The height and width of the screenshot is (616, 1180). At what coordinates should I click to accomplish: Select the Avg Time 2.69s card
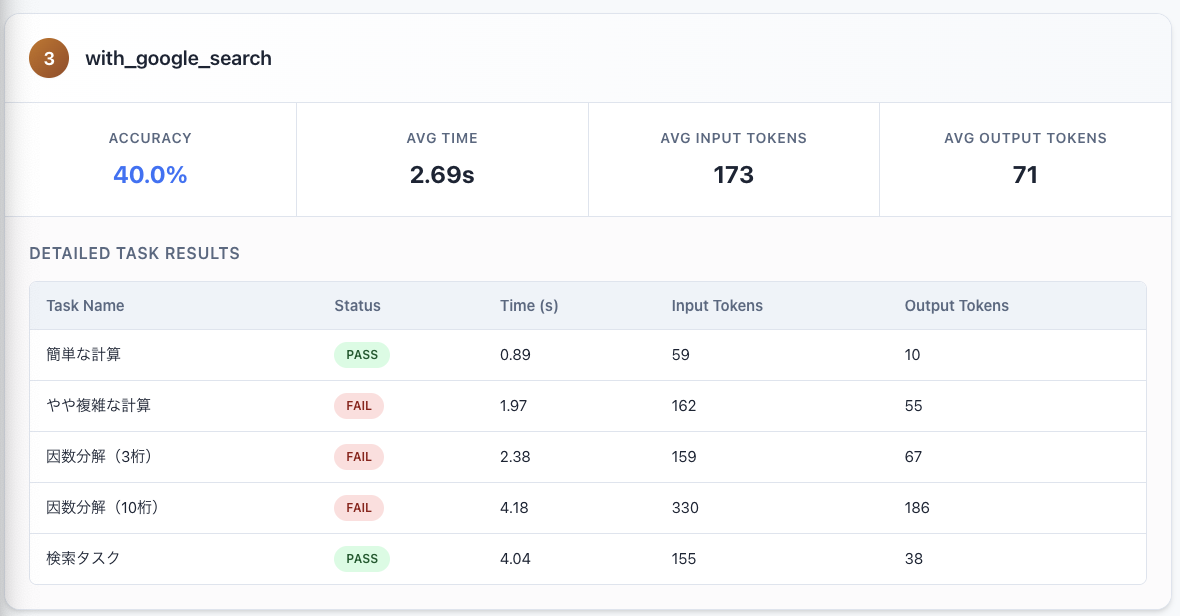(x=442, y=160)
